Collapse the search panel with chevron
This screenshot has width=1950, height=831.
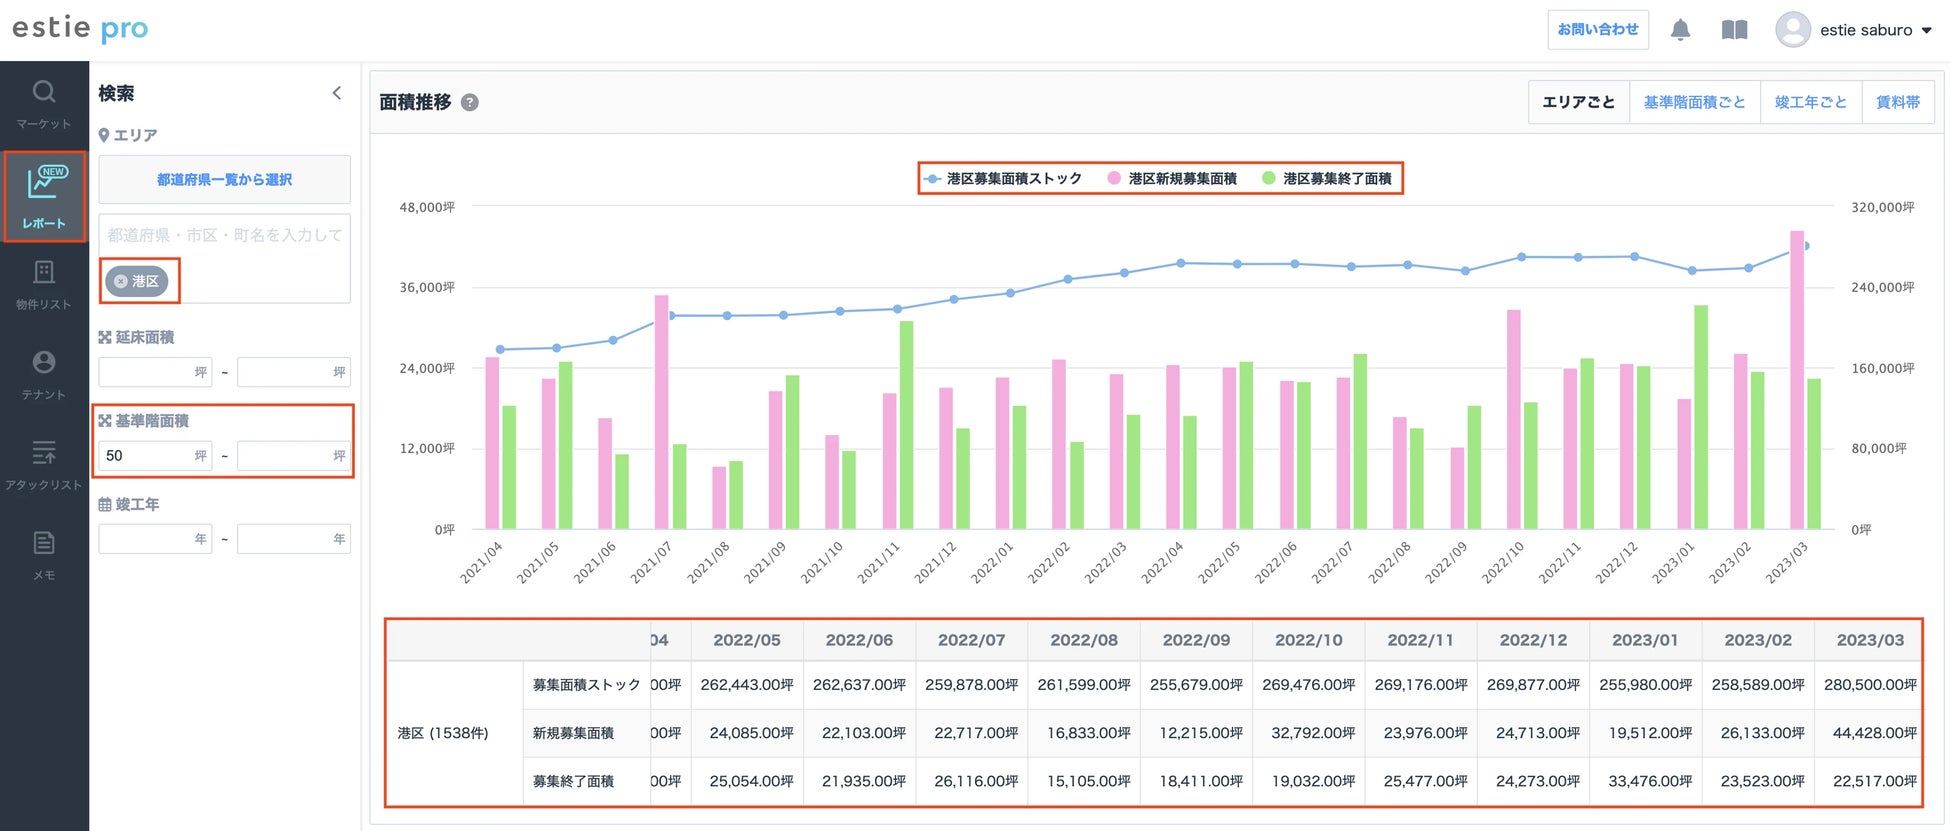pos(337,93)
